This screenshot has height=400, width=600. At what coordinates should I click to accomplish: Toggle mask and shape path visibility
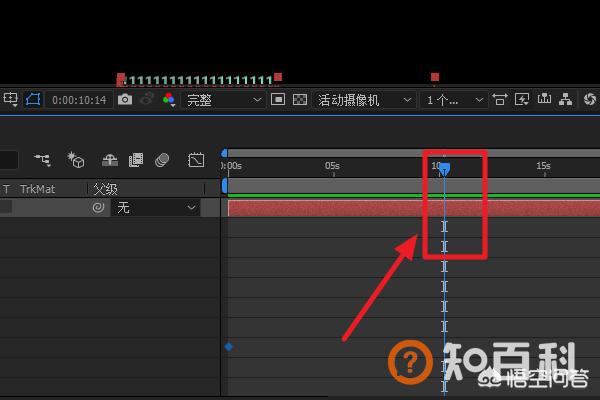pyautogui.click(x=33, y=100)
